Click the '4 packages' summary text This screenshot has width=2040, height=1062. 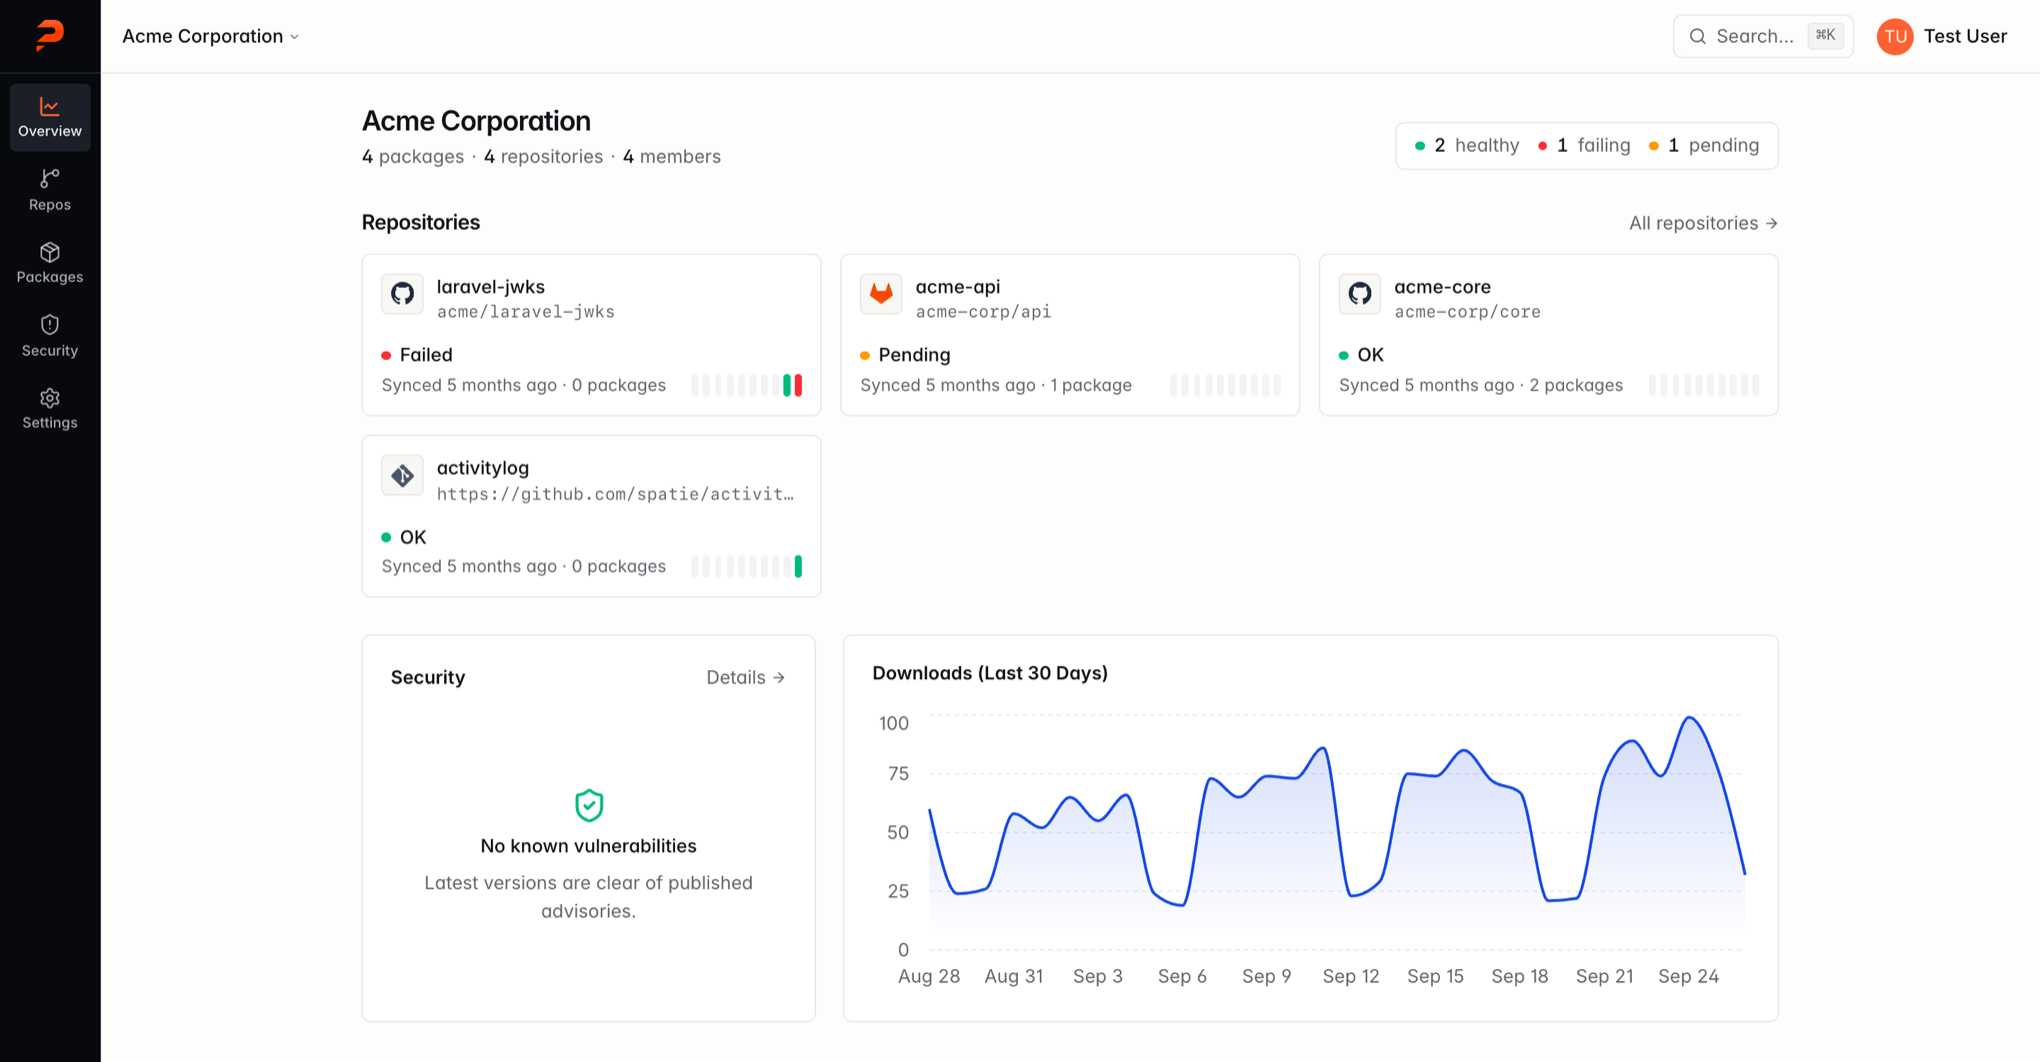(413, 157)
